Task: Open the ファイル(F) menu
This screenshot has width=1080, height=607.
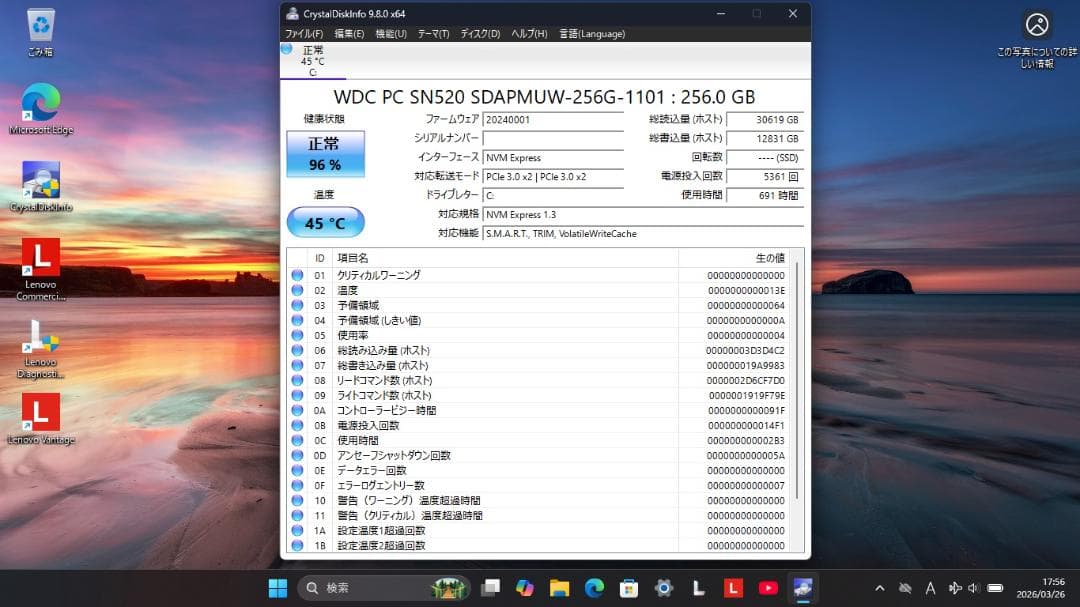Action: click(x=304, y=34)
